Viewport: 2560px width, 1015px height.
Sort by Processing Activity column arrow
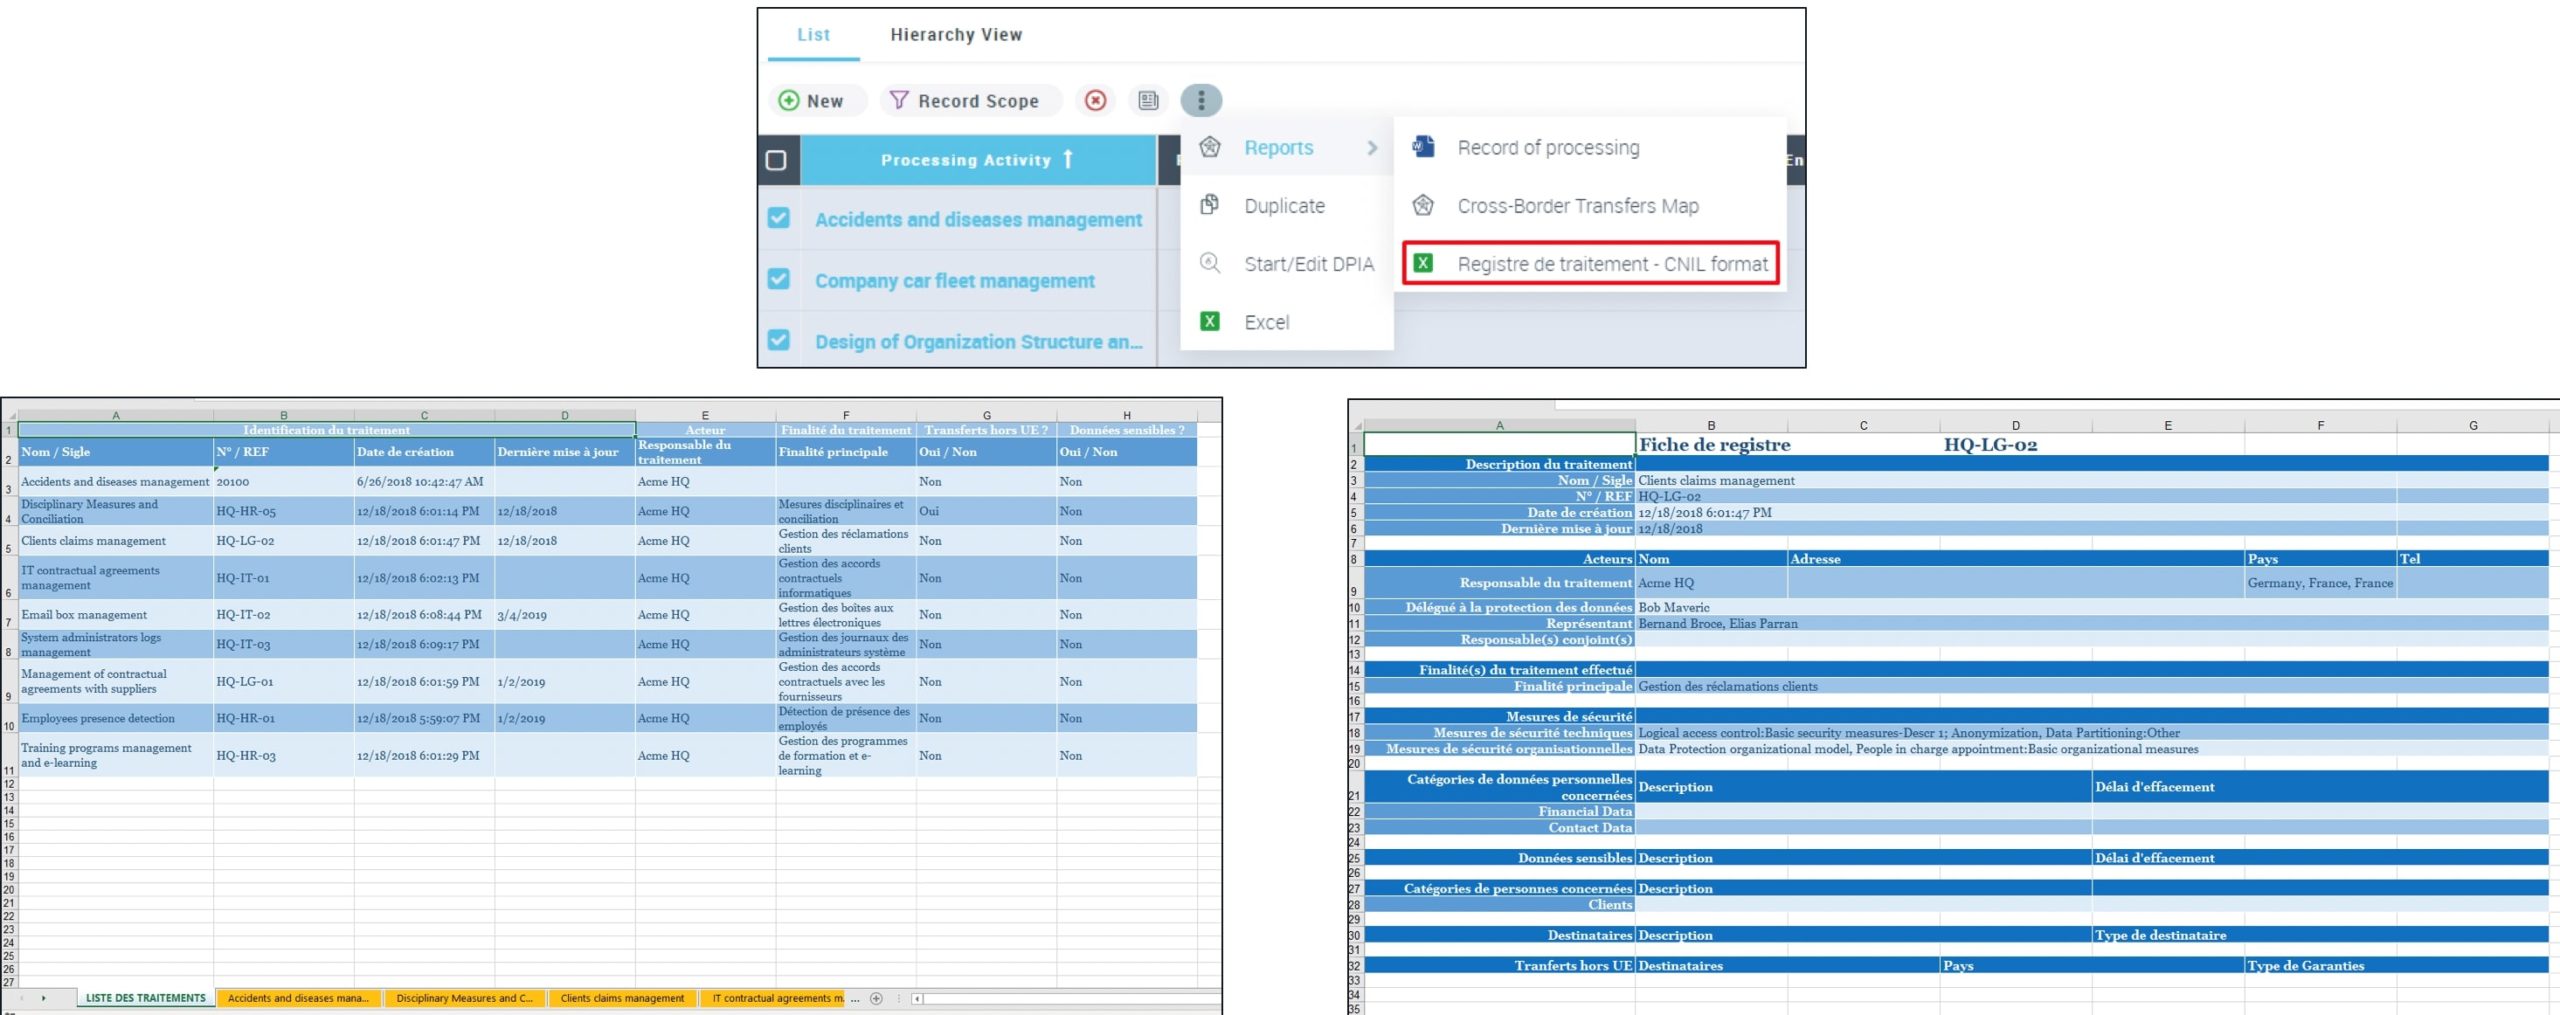coord(1068,159)
